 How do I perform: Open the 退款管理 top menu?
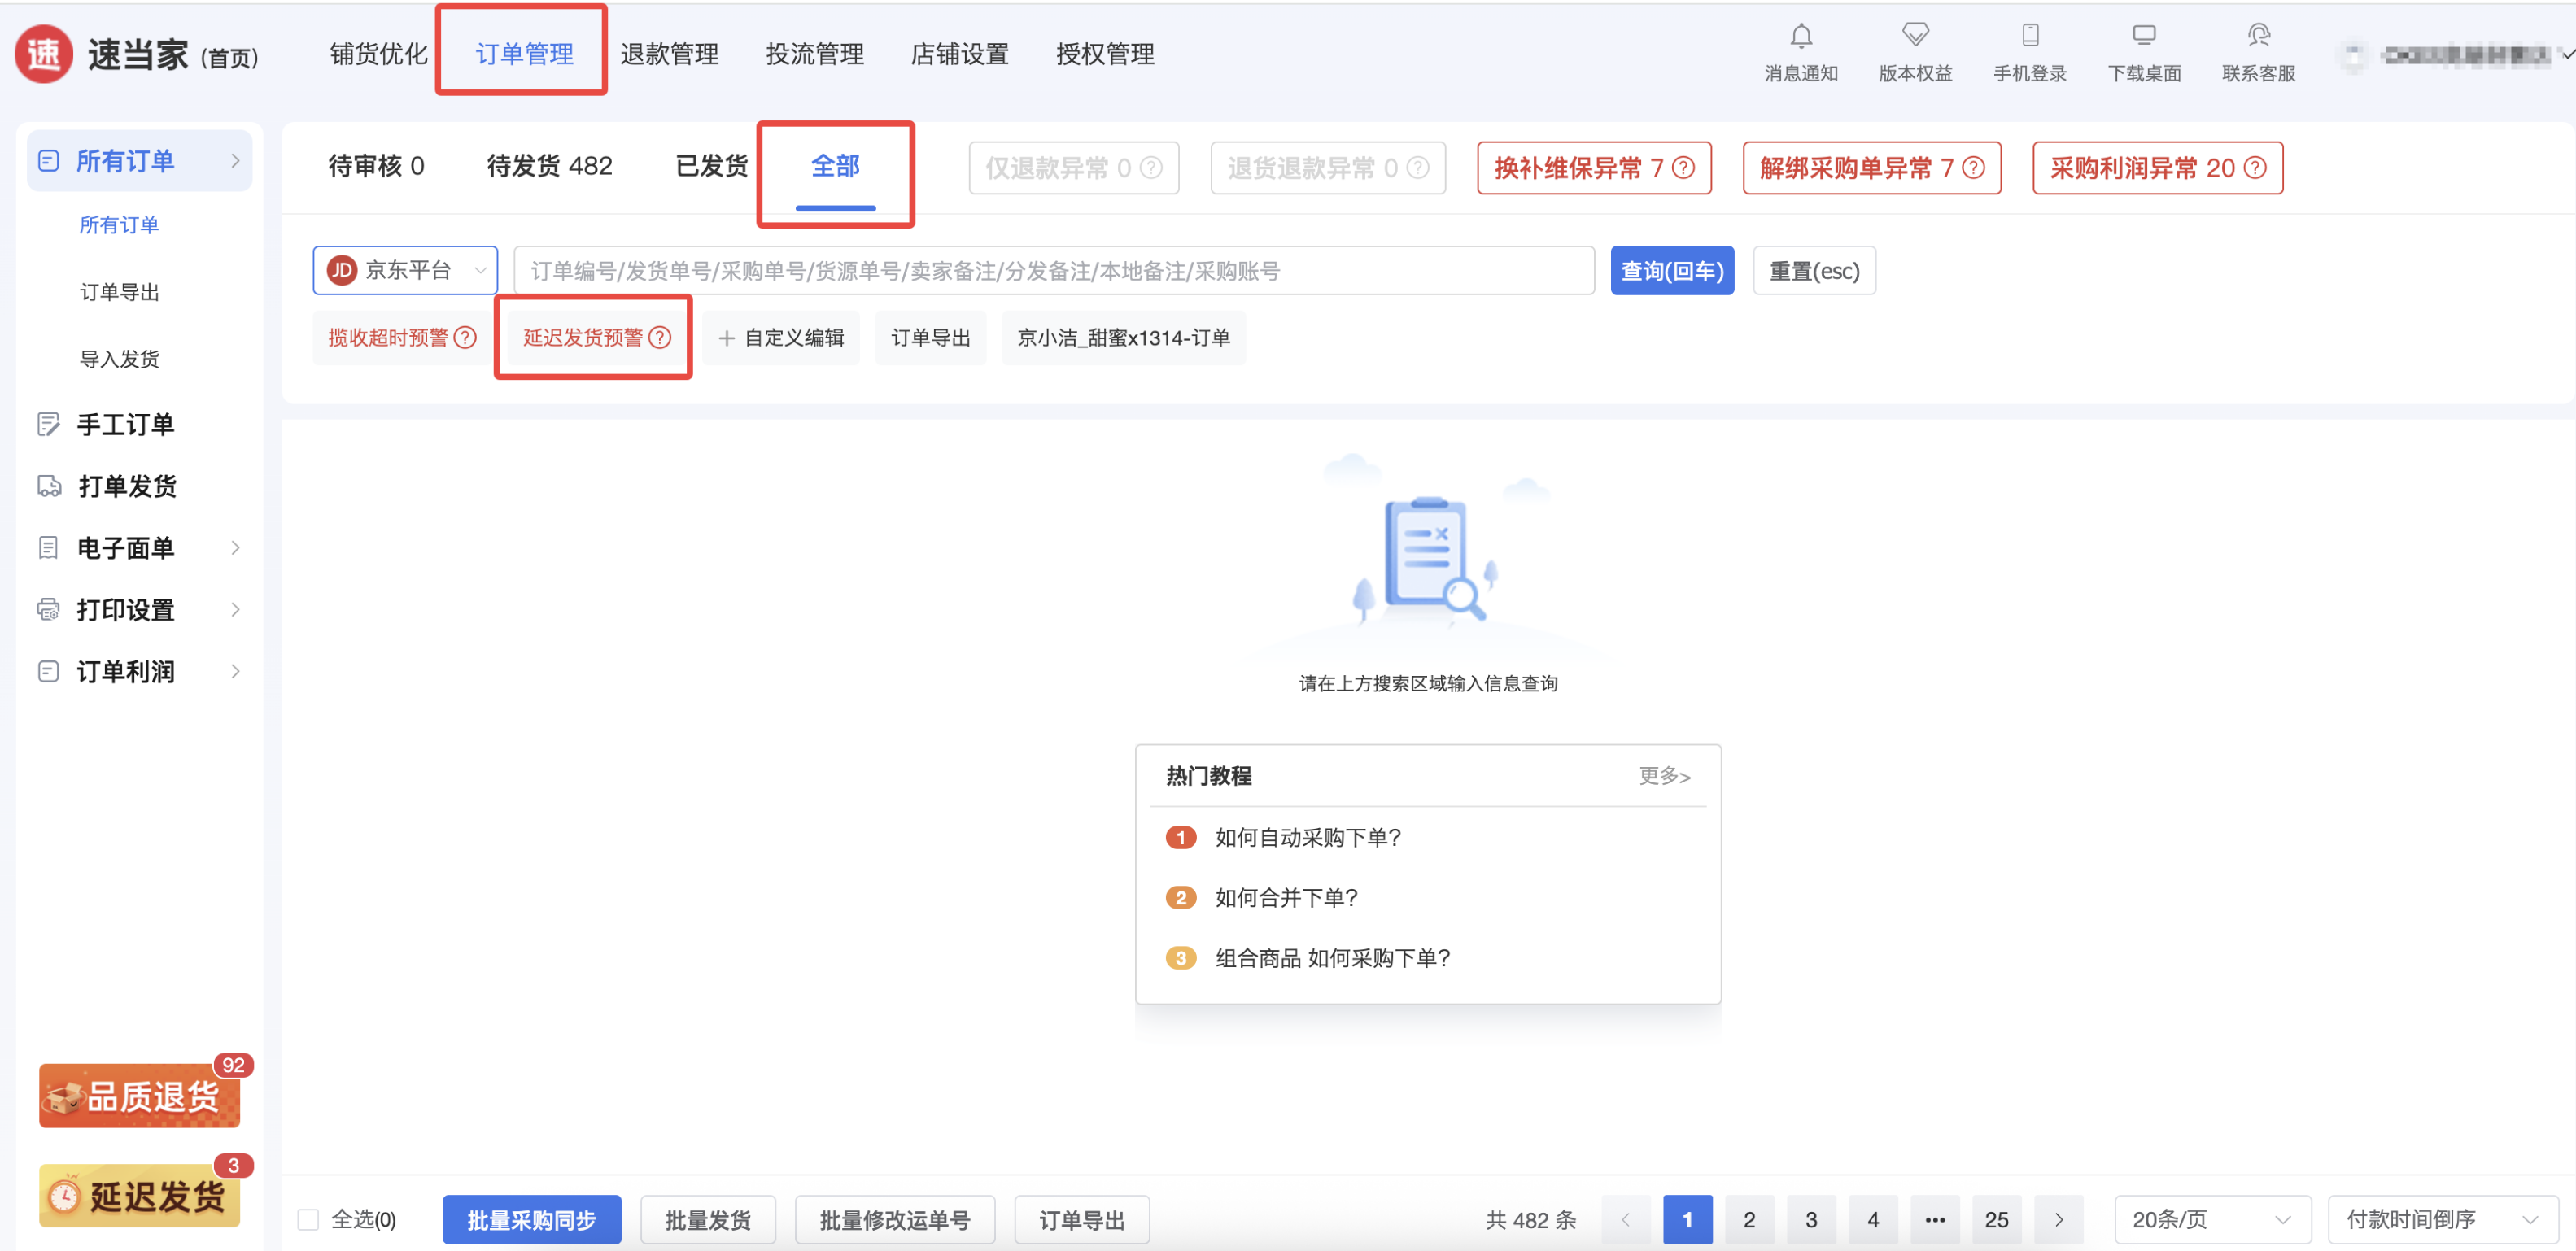[x=669, y=54]
